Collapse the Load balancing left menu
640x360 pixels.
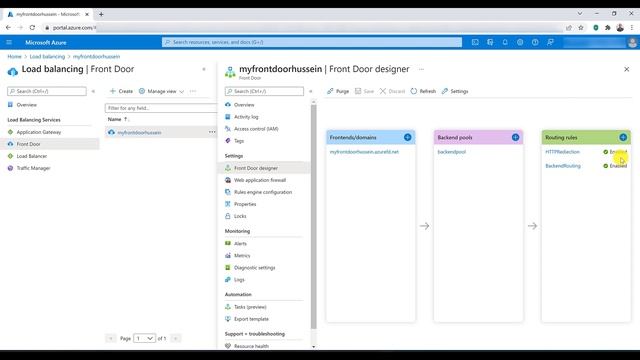click(x=93, y=91)
